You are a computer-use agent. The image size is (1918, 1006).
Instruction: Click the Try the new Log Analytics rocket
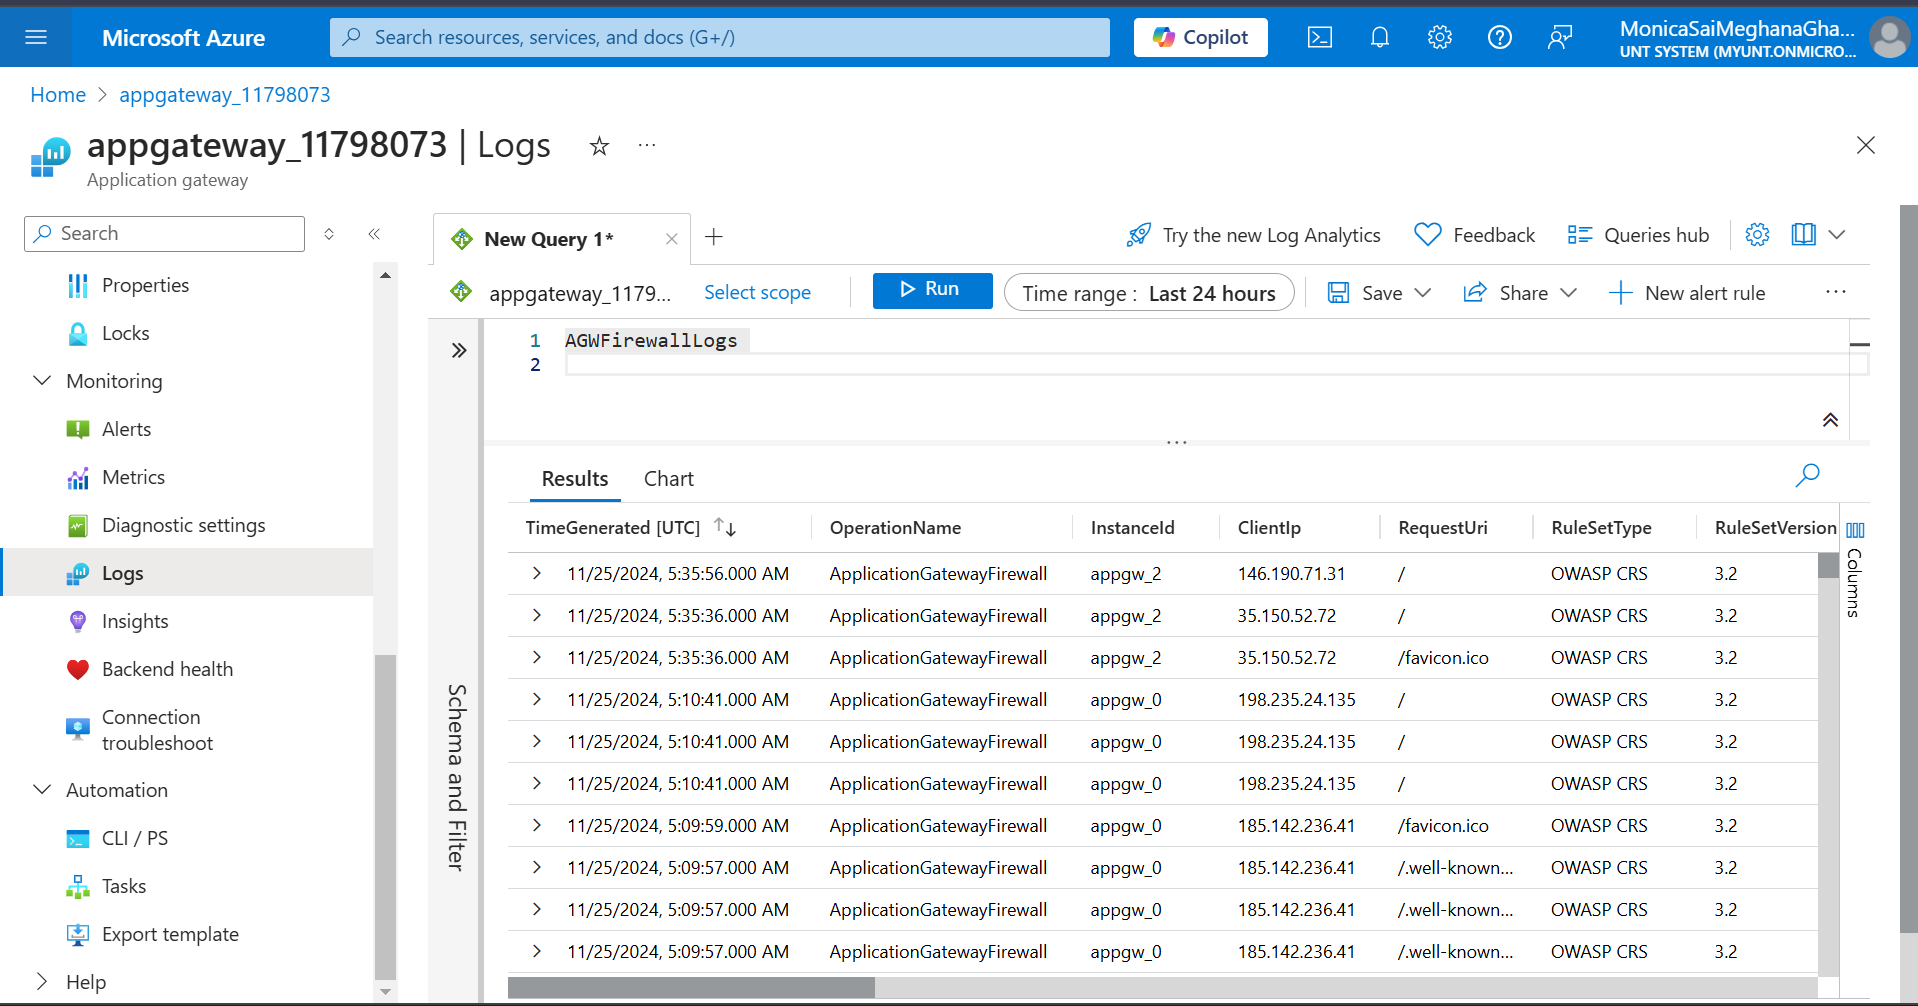pyautogui.click(x=1253, y=235)
